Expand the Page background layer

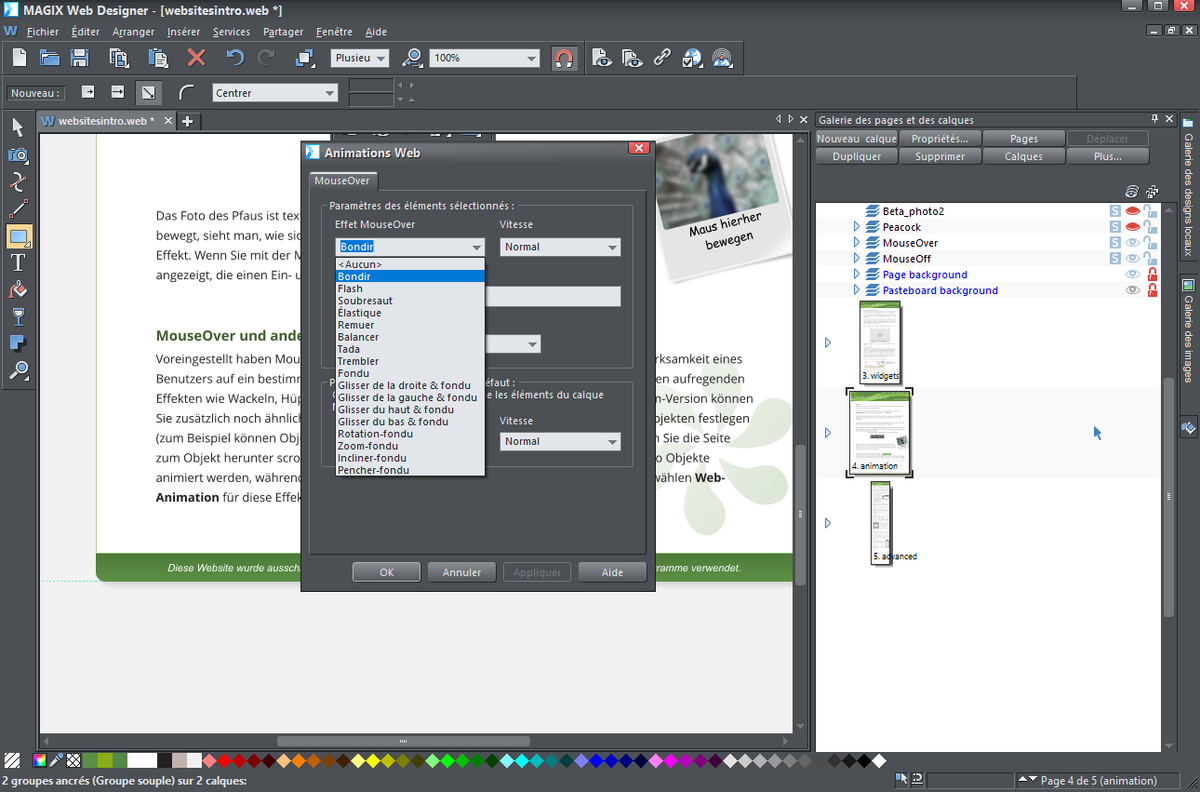tap(856, 274)
